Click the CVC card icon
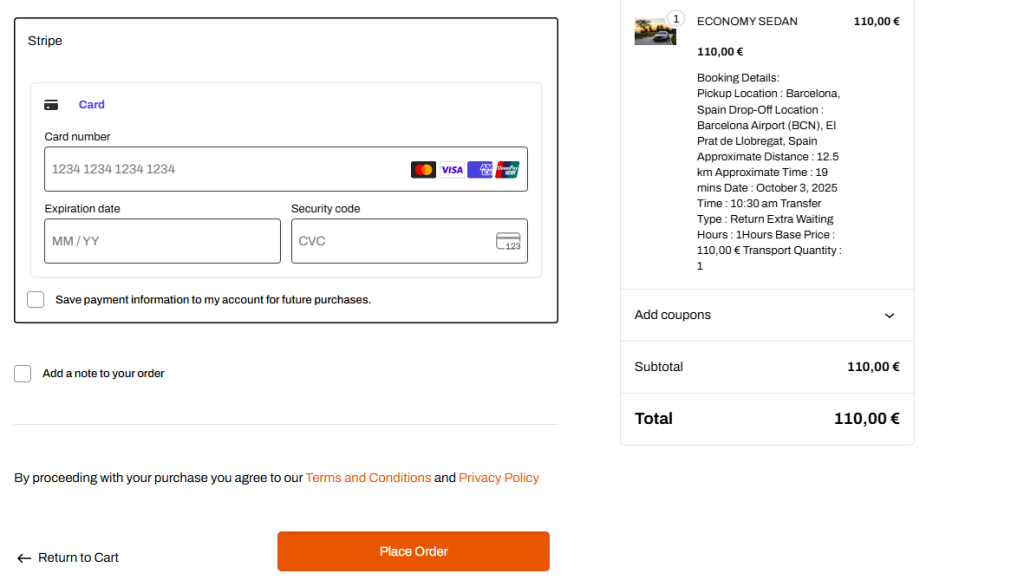 coord(509,241)
